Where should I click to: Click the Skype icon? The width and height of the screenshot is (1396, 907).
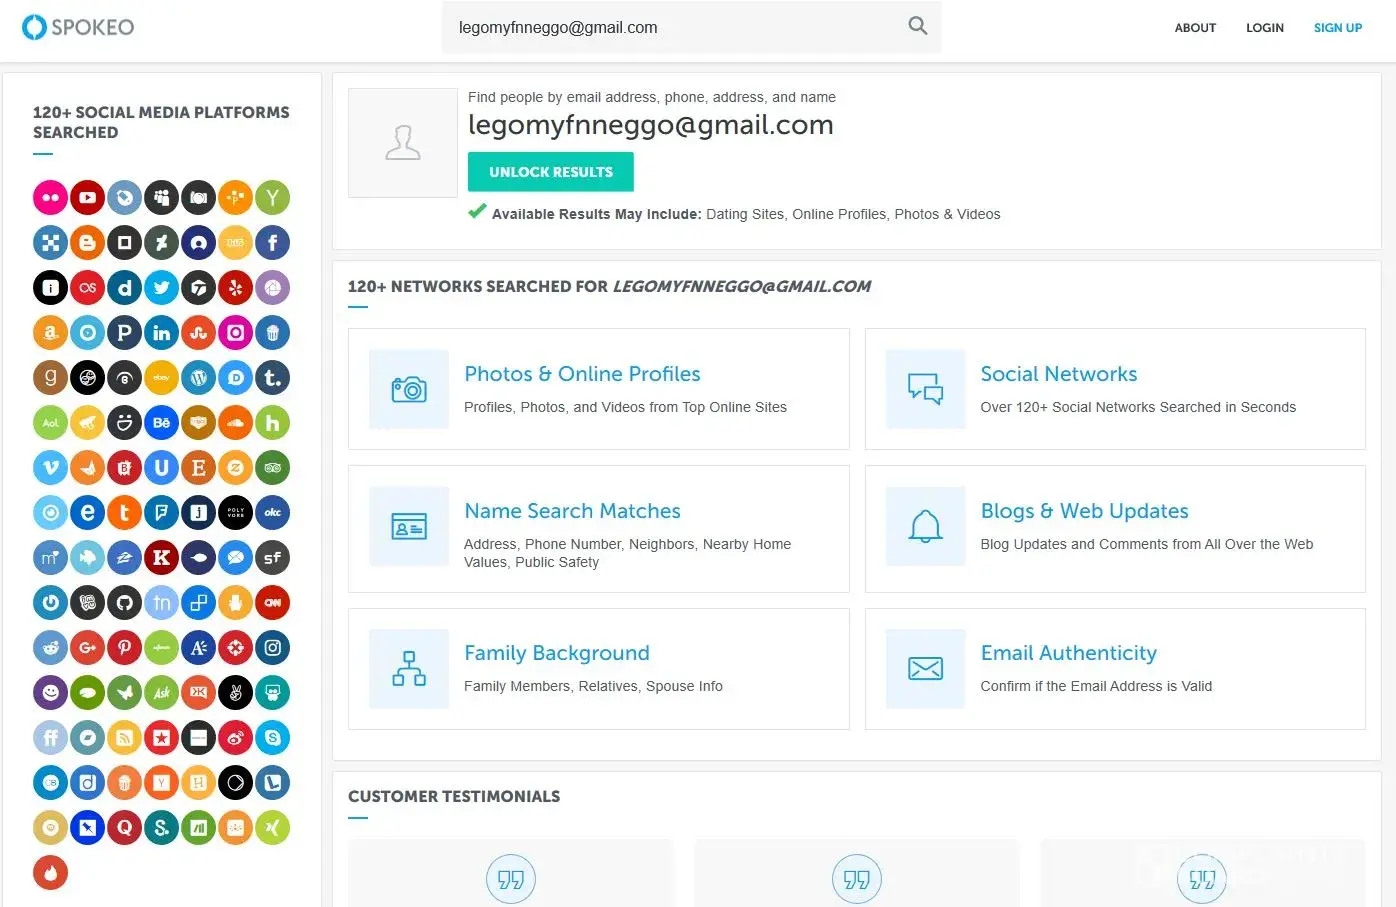272,738
